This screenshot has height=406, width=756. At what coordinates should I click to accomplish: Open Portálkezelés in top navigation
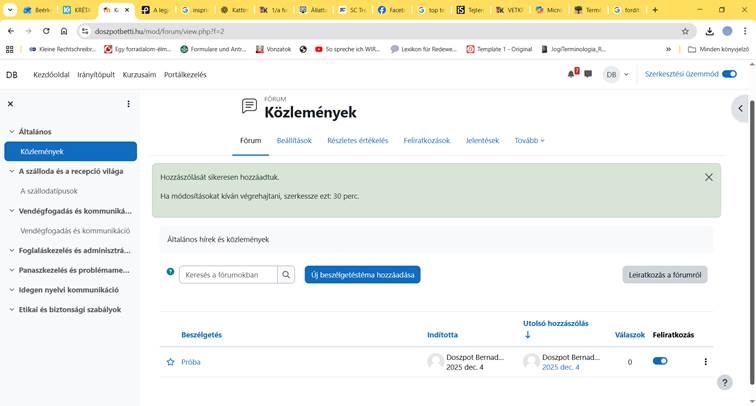(185, 75)
